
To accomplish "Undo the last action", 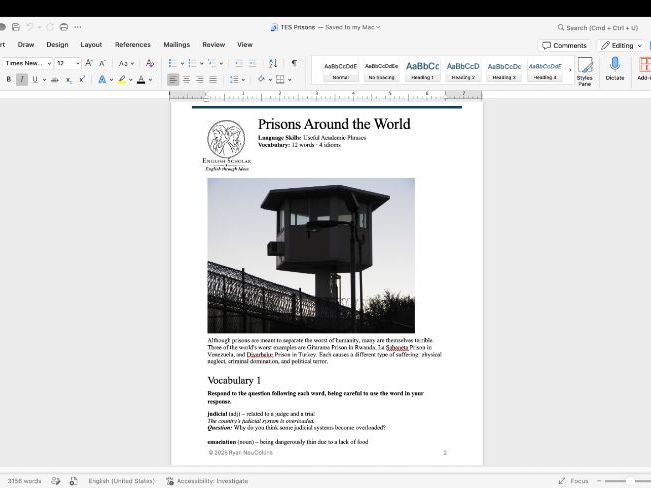I will 29,27.
